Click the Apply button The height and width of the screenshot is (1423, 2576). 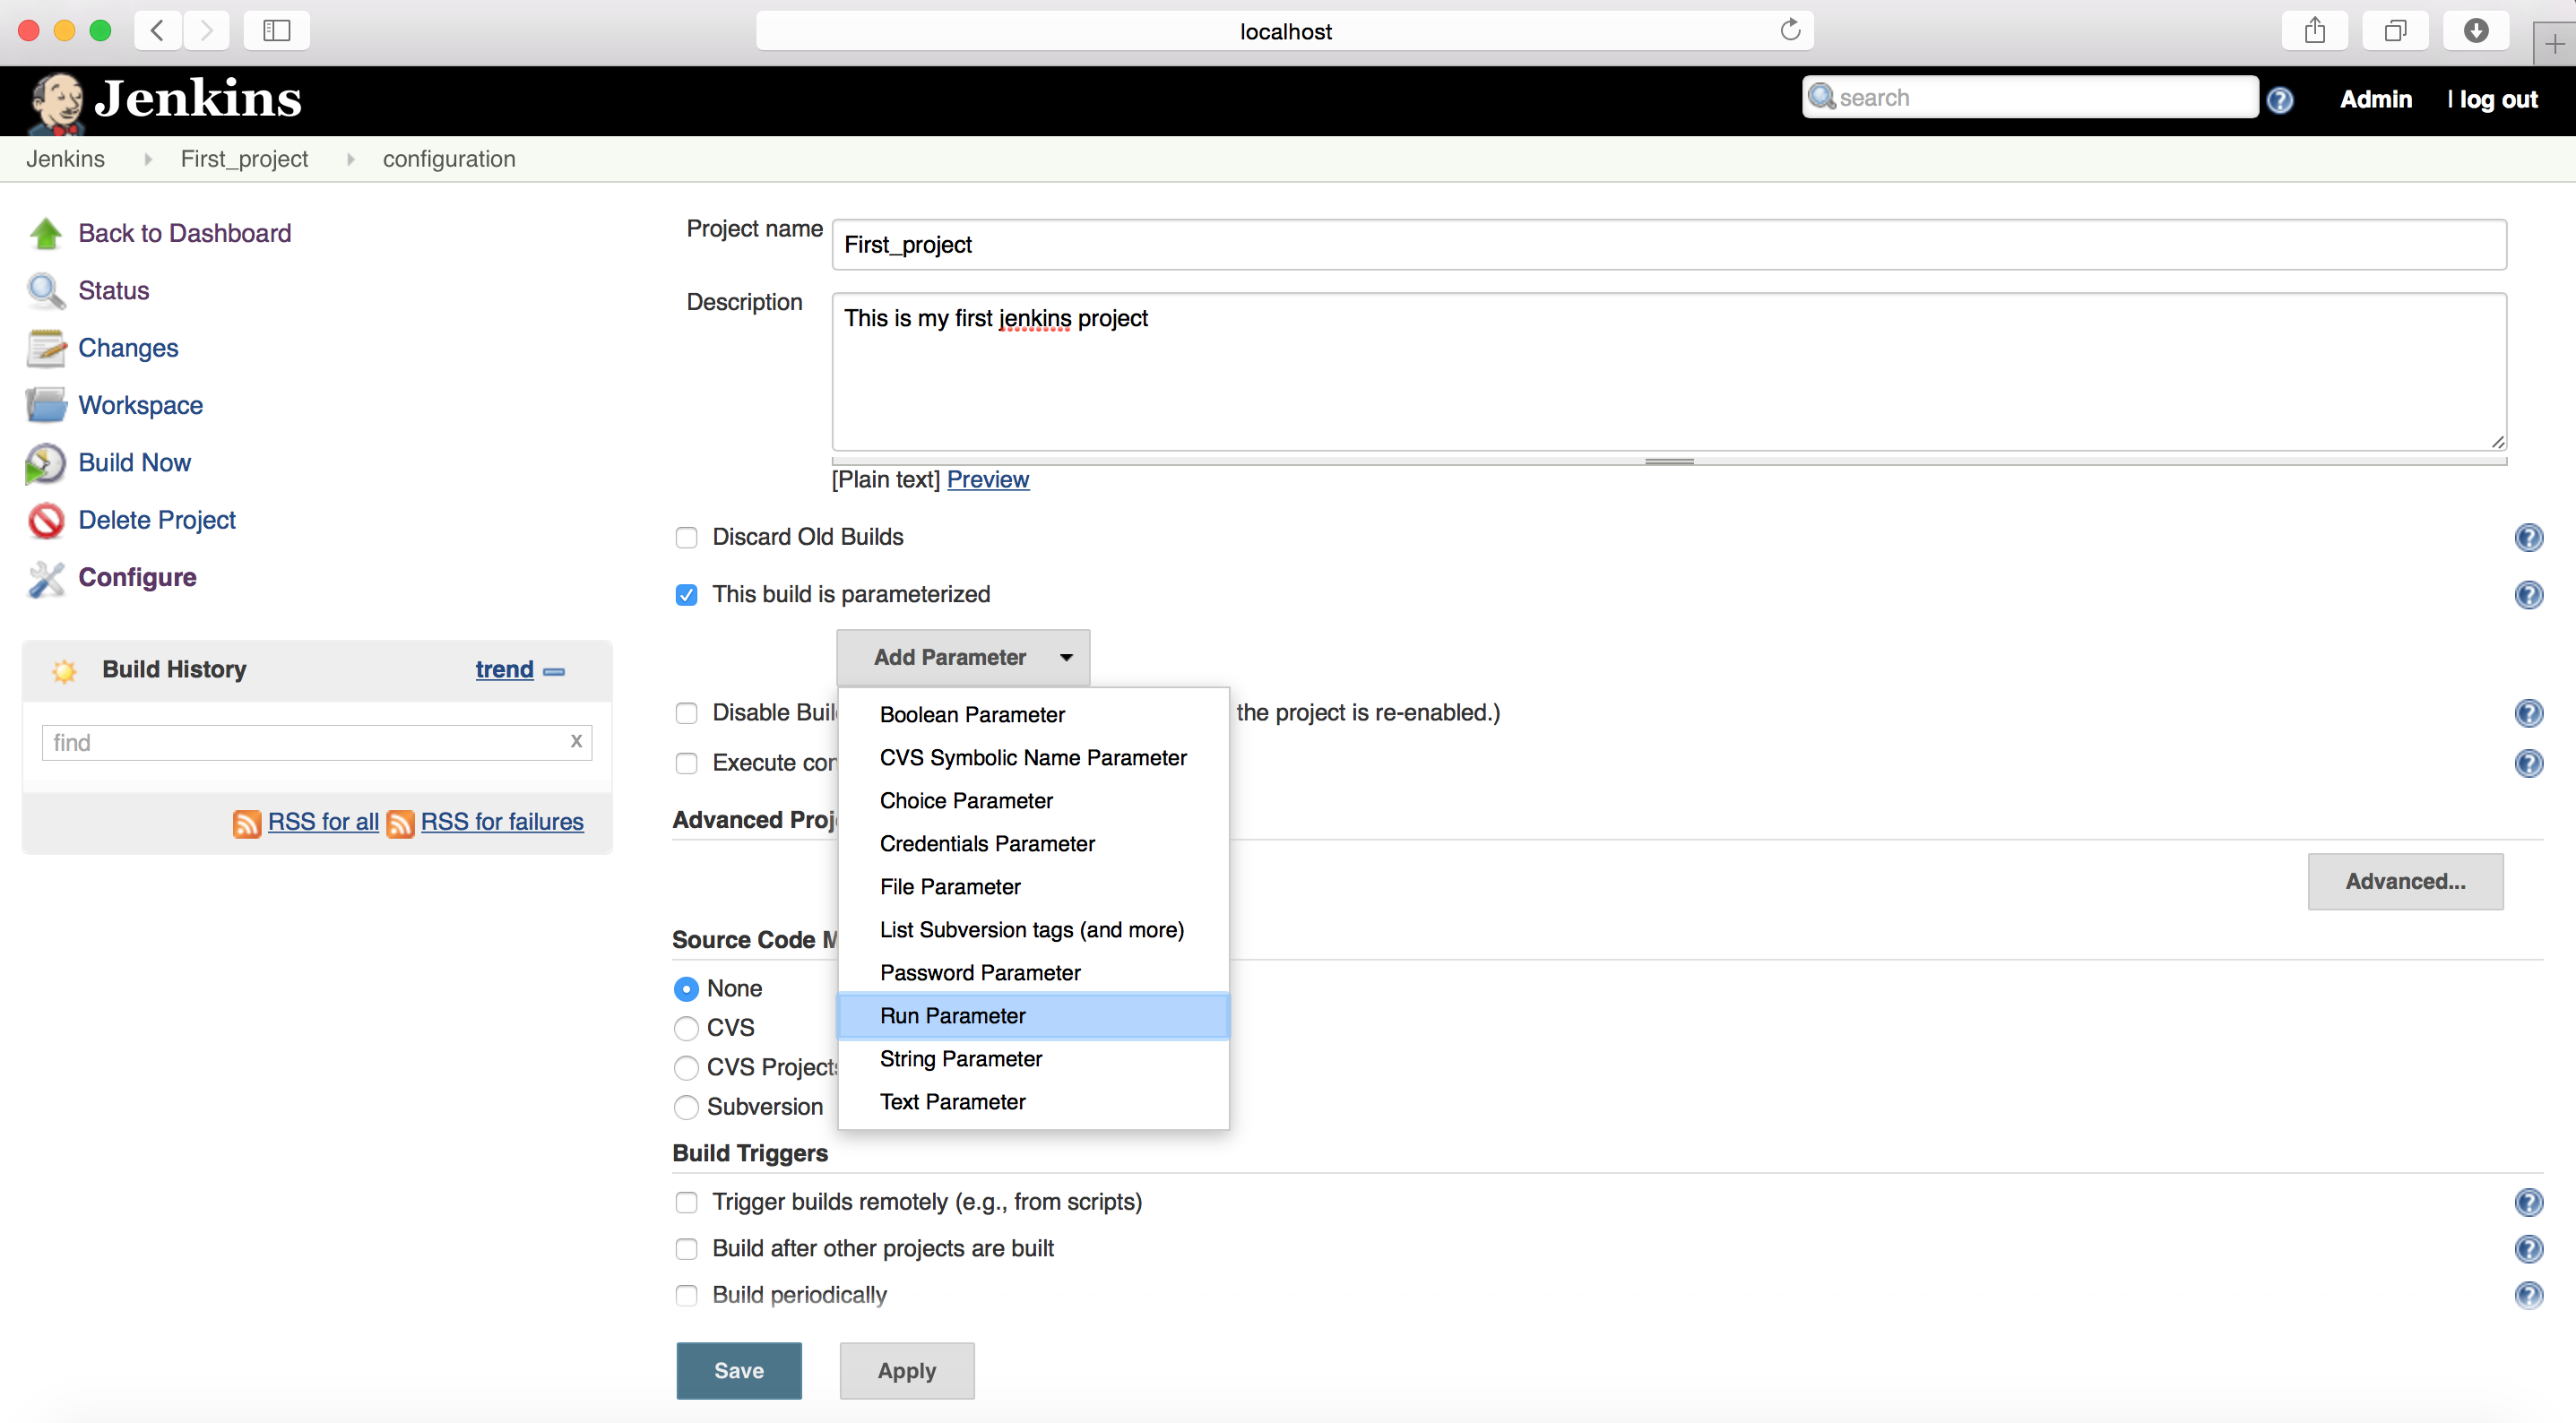[906, 1370]
